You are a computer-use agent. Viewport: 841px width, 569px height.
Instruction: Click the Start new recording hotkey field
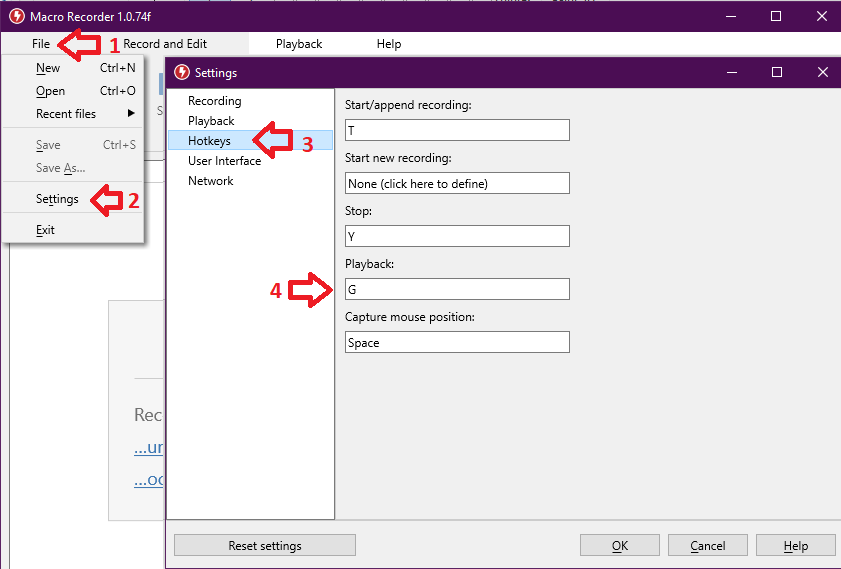tap(456, 183)
